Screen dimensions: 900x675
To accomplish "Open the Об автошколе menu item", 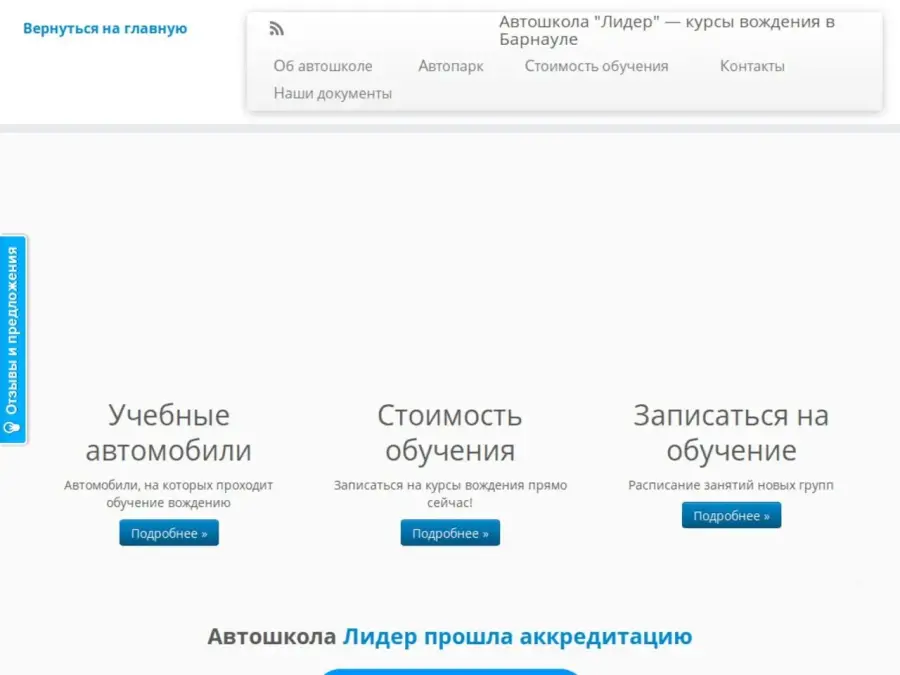I will coord(323,66).
